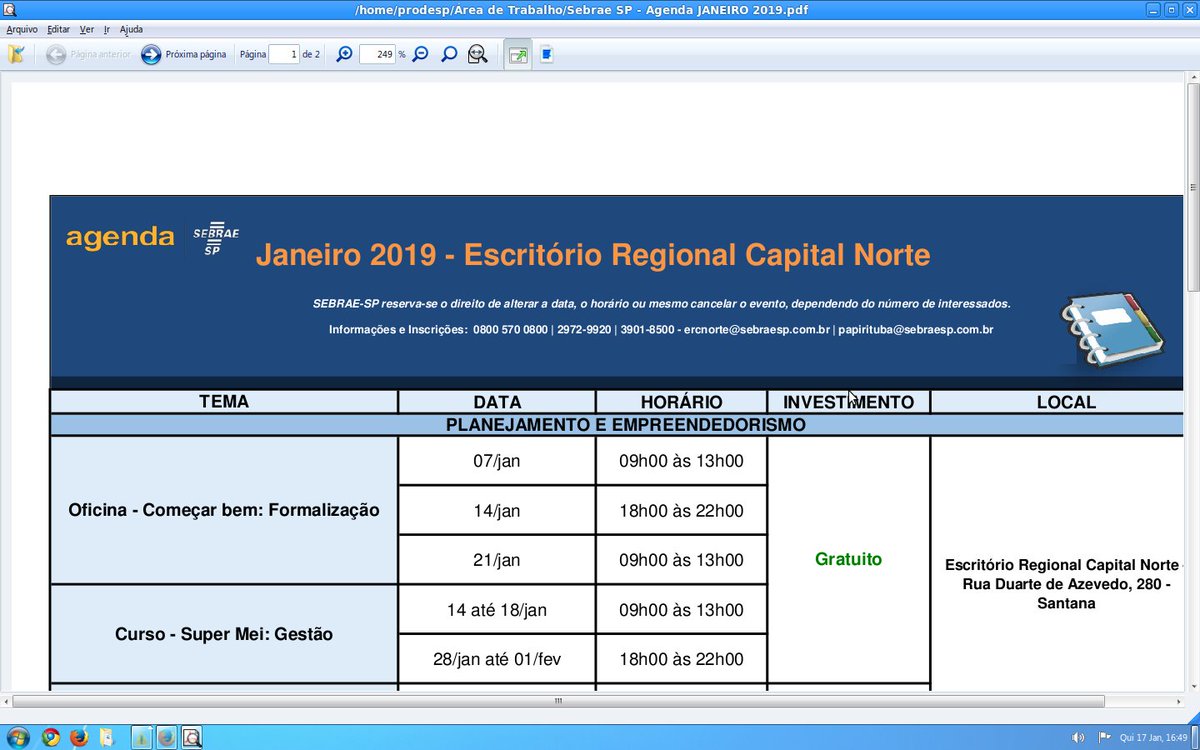Click the LOCAL column header

[x=1066, y=402]
